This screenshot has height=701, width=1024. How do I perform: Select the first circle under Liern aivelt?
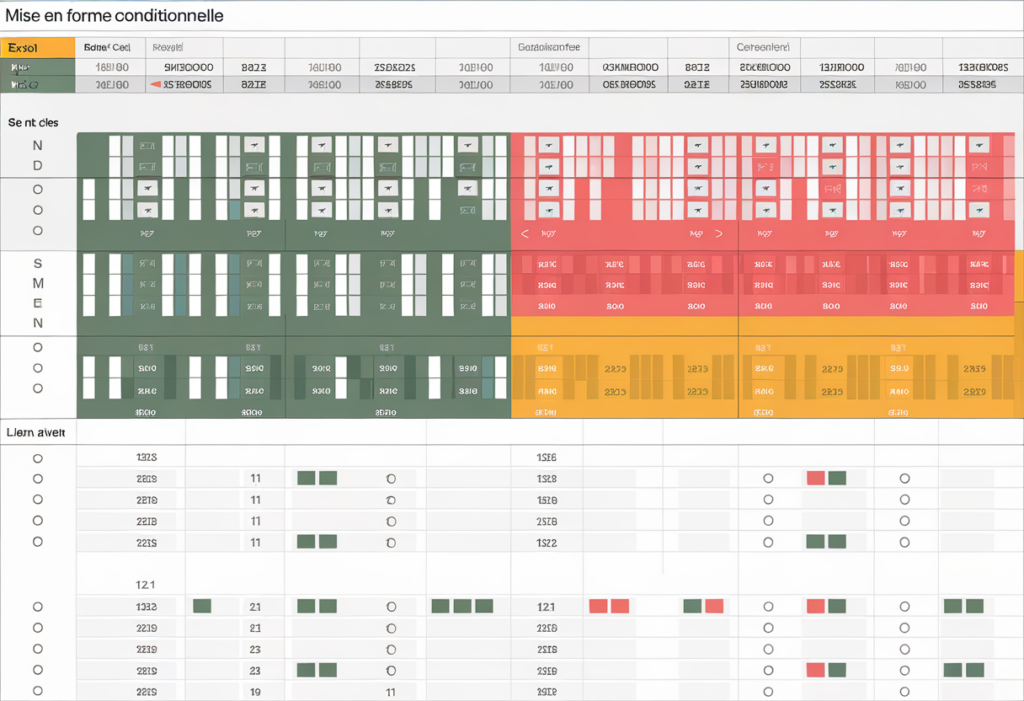[38, 457]
